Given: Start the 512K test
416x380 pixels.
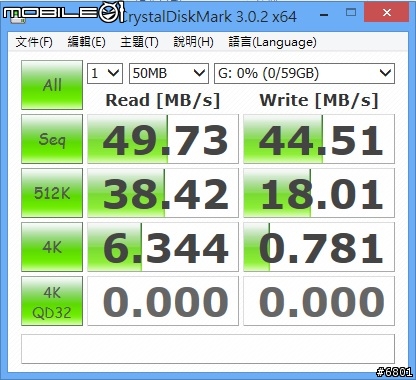Looking at the screenshot, I should tap(52, 193).
